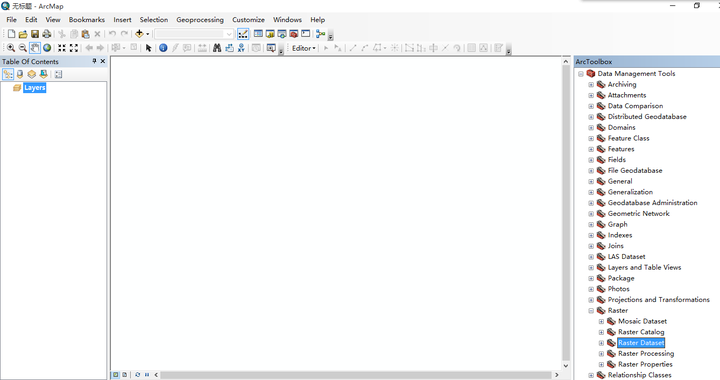Screen dimensions: 720x380
Task: Select the Pan hand tool
Action: click(x=35, y=48)
